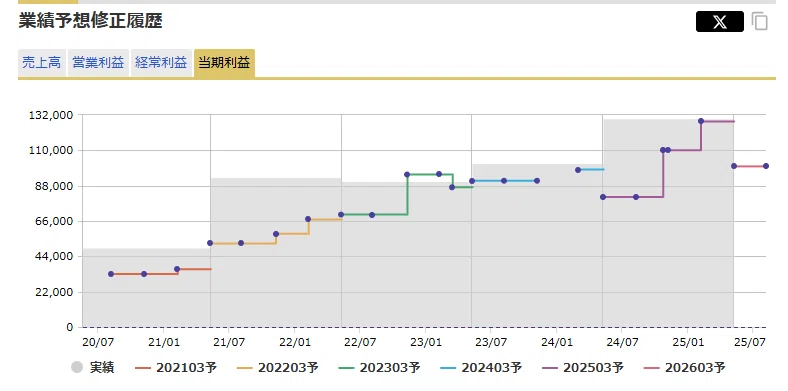
Task: Click the lone 202403予 point near 24/01
Action: click(578, 170)
